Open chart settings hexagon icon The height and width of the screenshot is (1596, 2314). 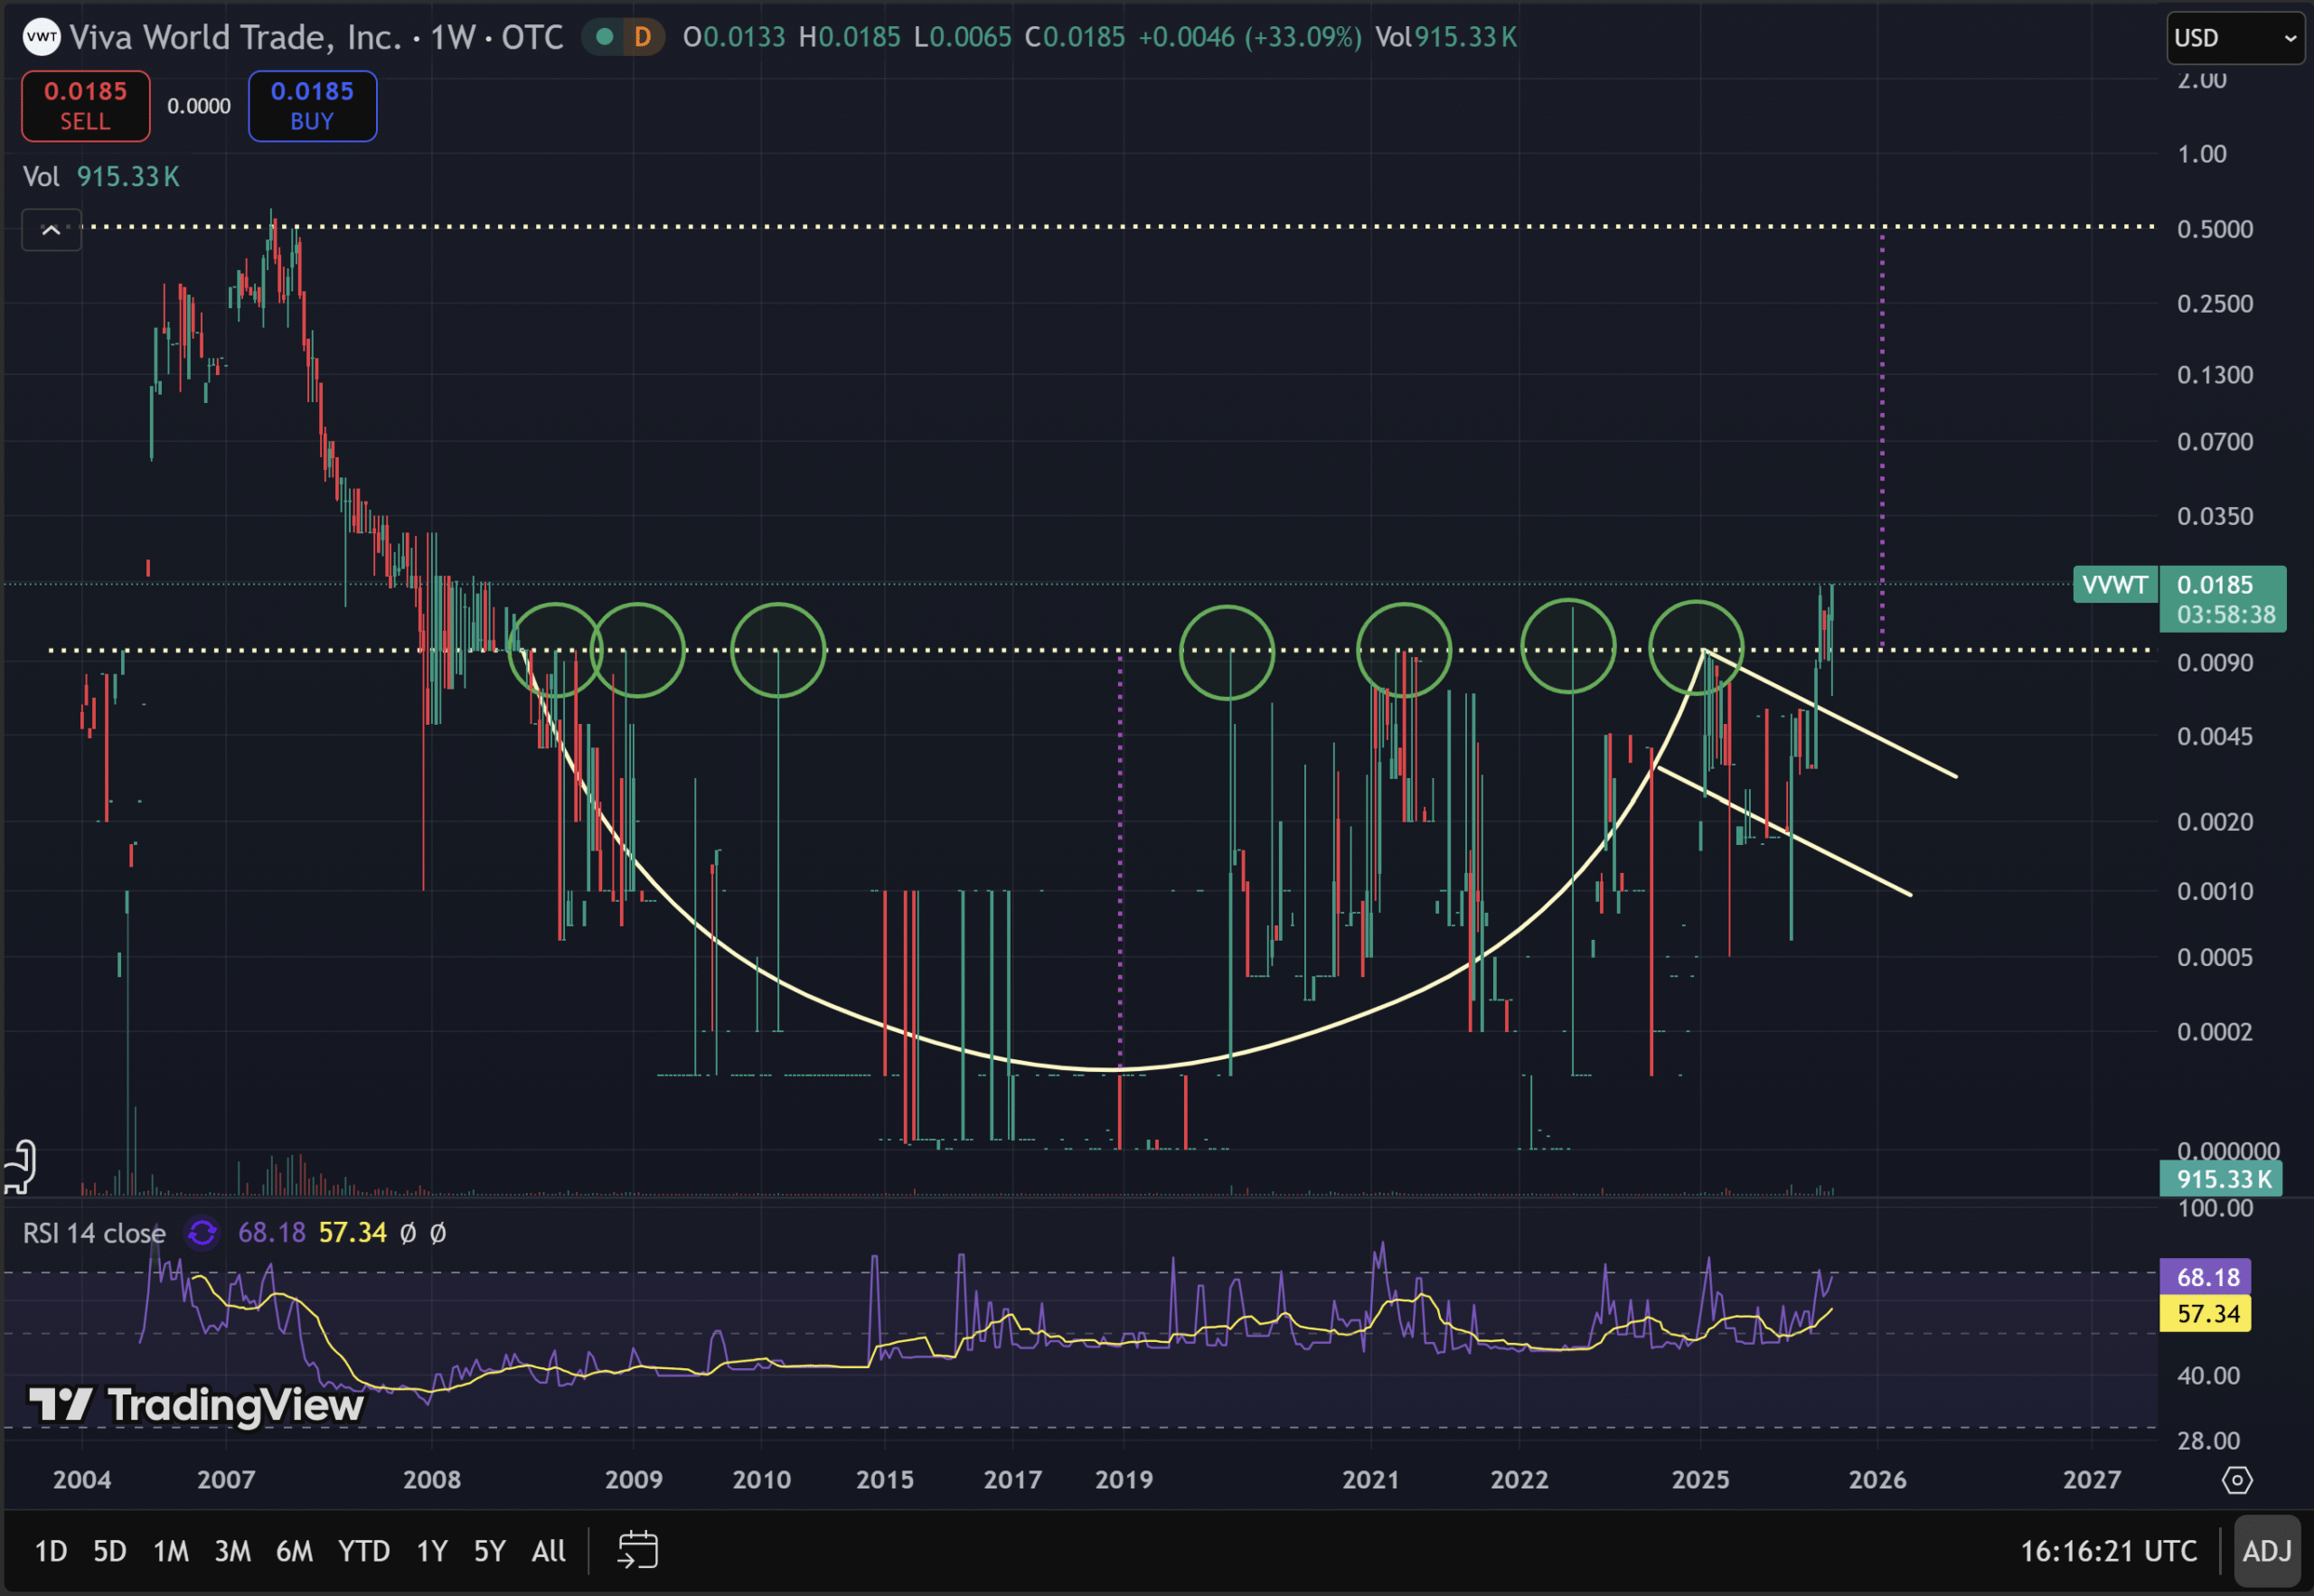tap(2236, 1480)
